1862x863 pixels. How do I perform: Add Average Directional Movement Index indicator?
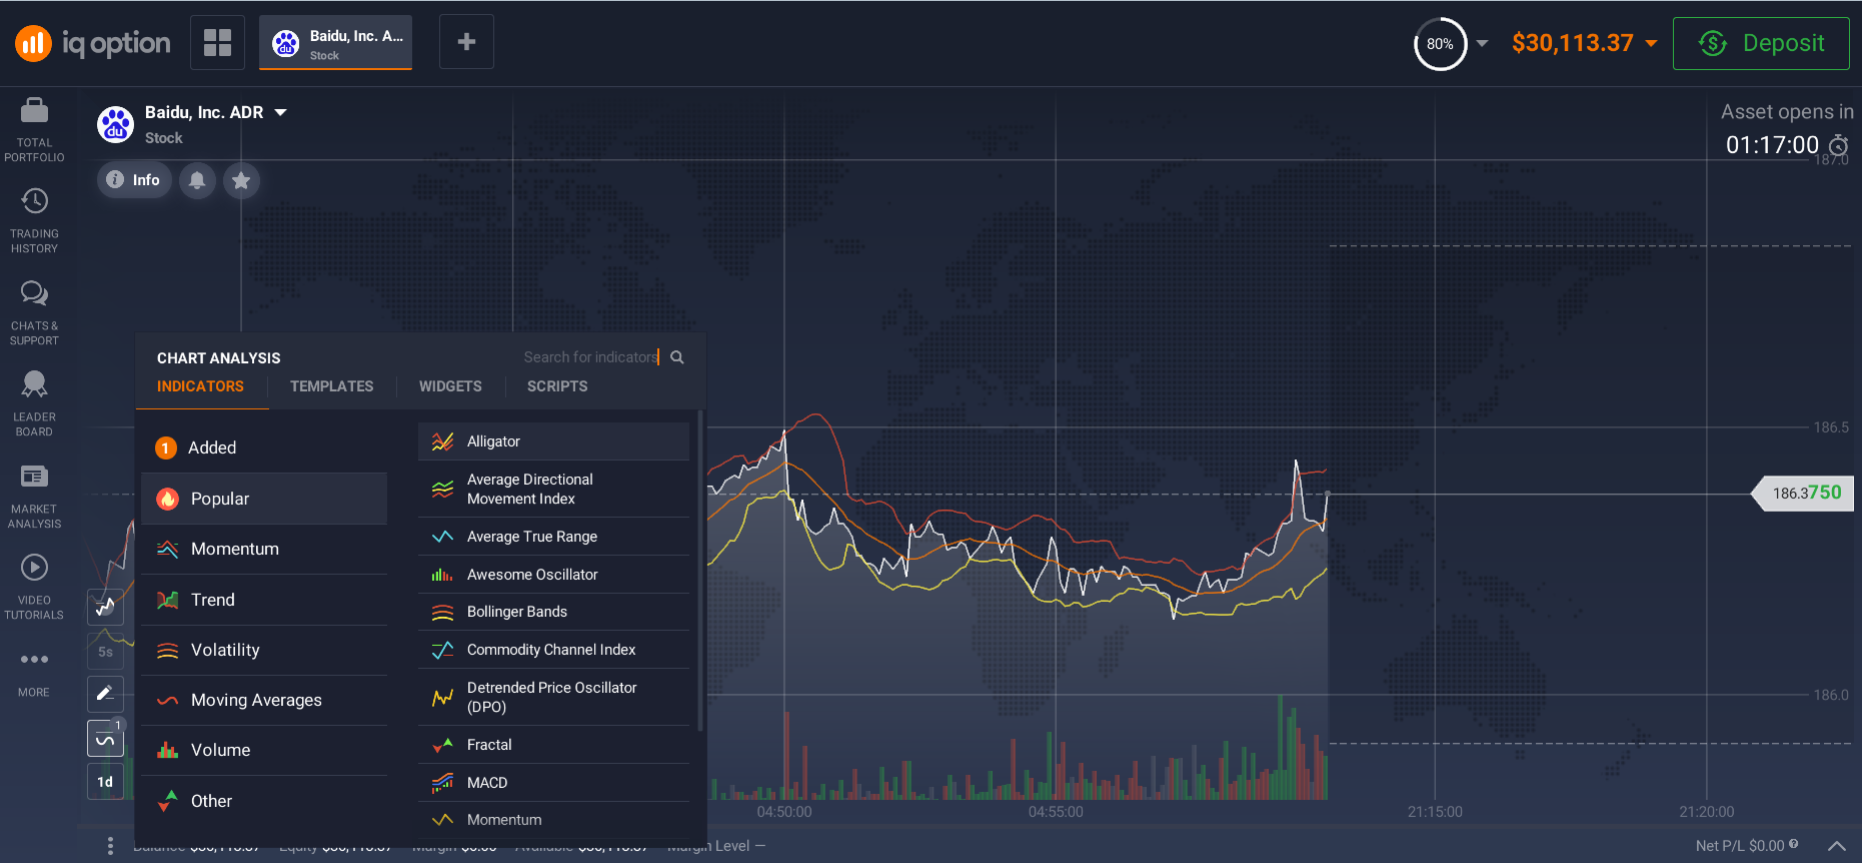[x=554, y=489]
